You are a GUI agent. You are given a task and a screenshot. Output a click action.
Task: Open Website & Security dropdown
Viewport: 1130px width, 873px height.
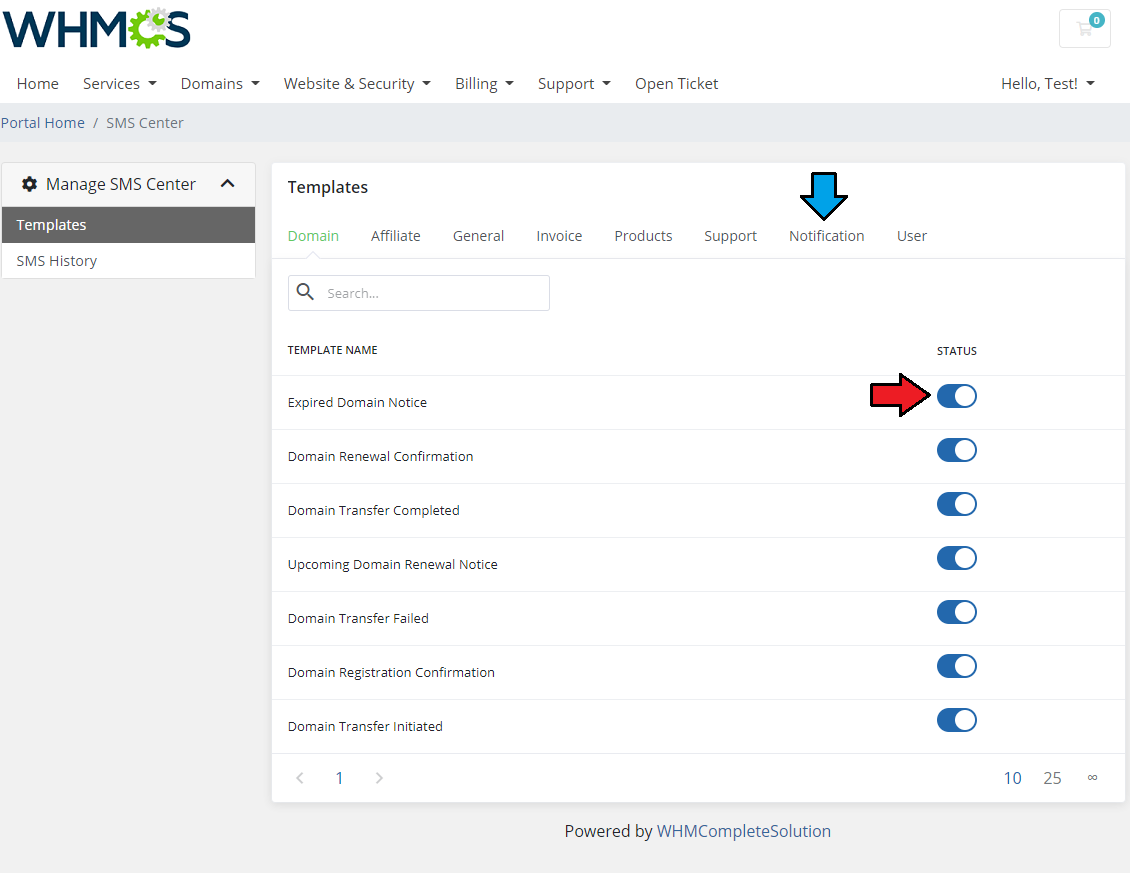357,84
